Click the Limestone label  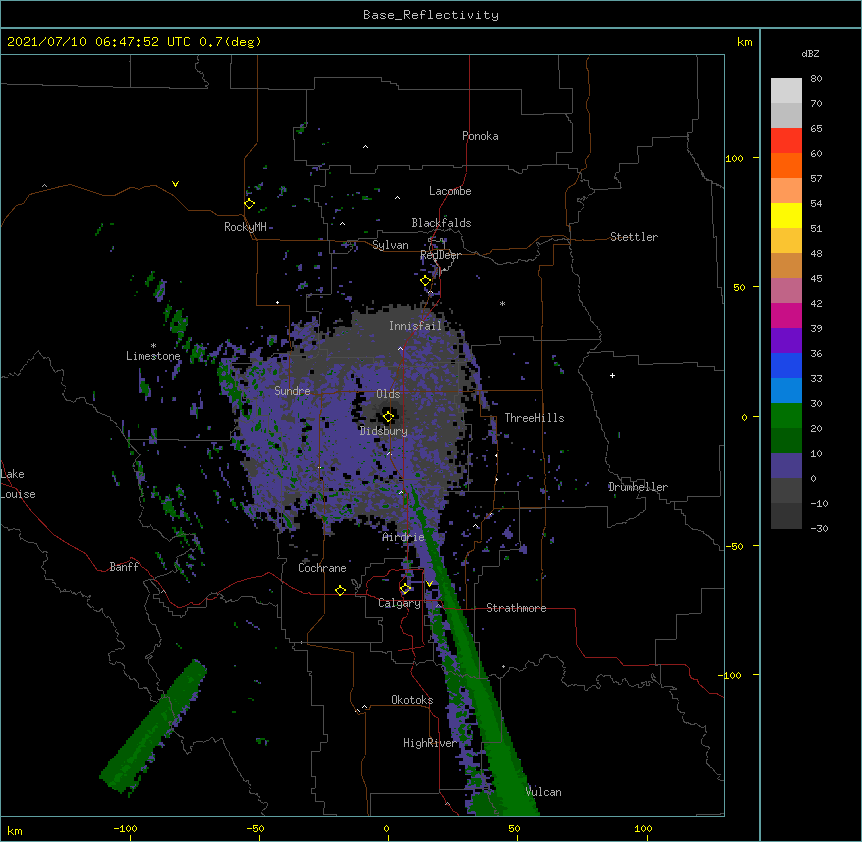153,356
